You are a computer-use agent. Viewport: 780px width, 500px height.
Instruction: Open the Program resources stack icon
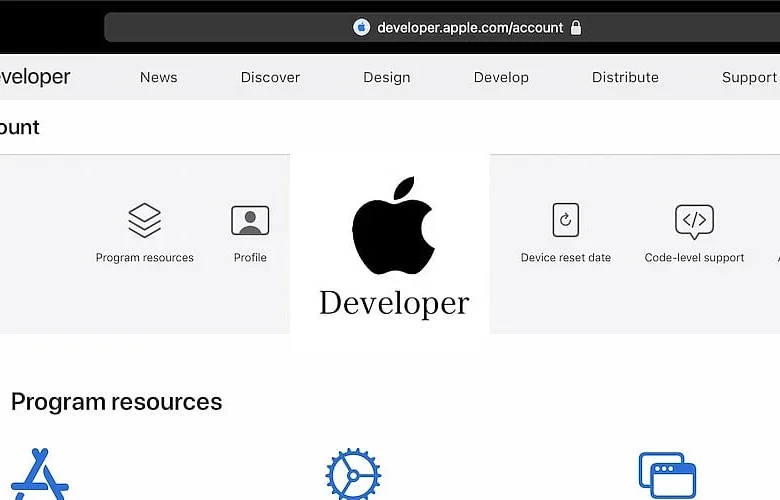pyautogui.click(x=144, y=220)
